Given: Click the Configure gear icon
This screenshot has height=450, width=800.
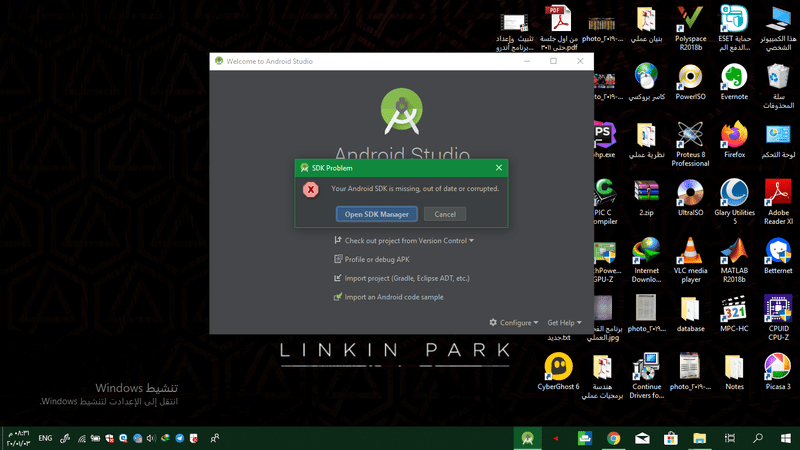Looking at the screenshot, I should pos(493,322).
